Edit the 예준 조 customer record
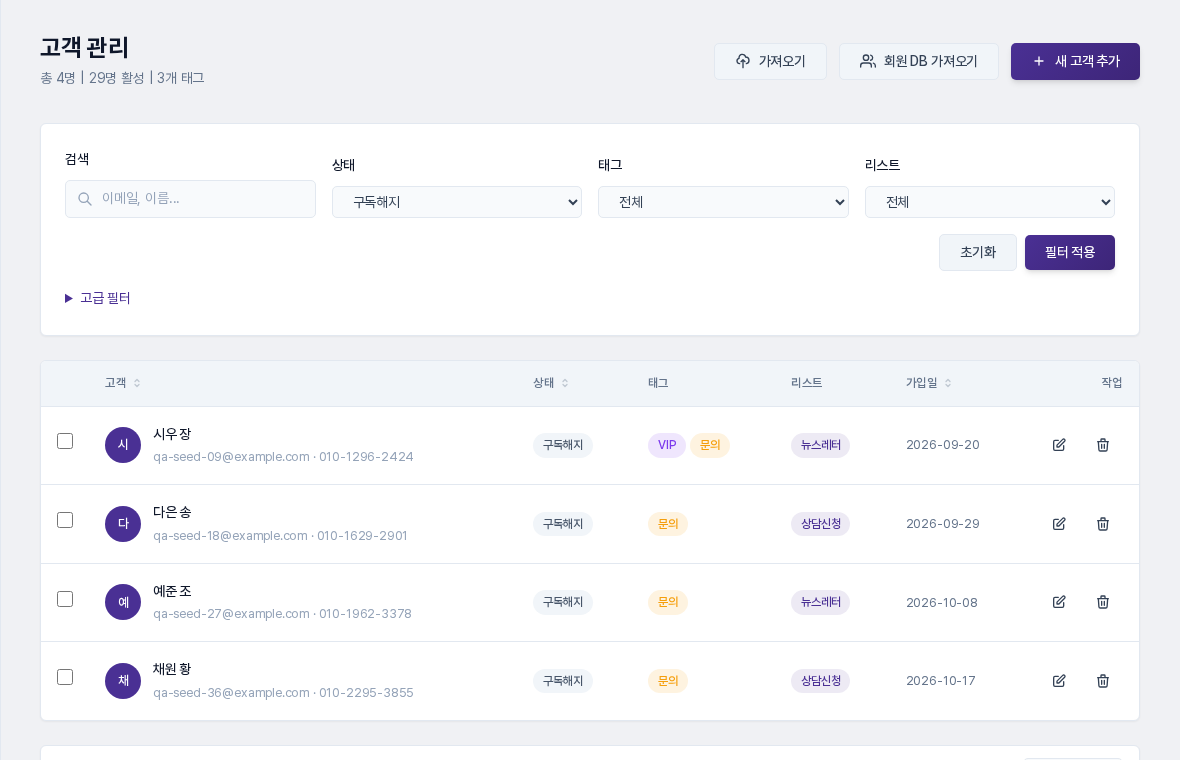Image resolution: width=1180 pixels, height=760 pixels. (x=1059, y=602)
